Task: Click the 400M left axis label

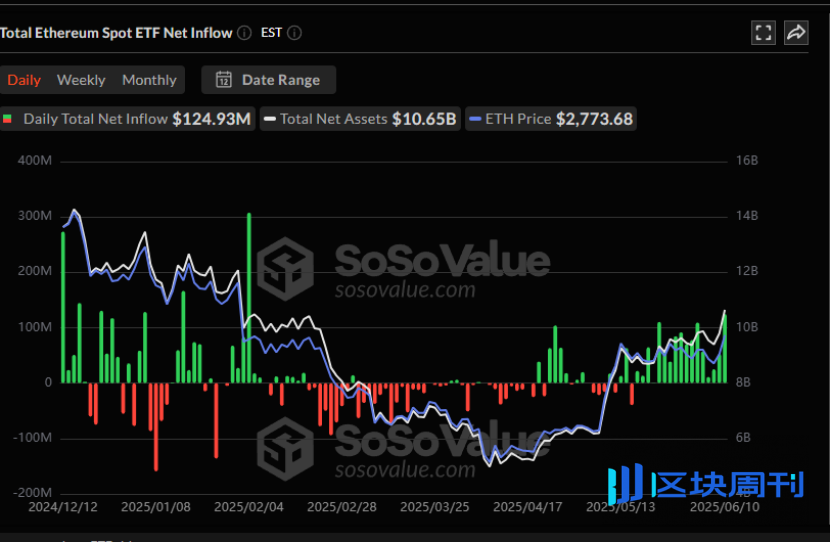Action: click(35, 160)
